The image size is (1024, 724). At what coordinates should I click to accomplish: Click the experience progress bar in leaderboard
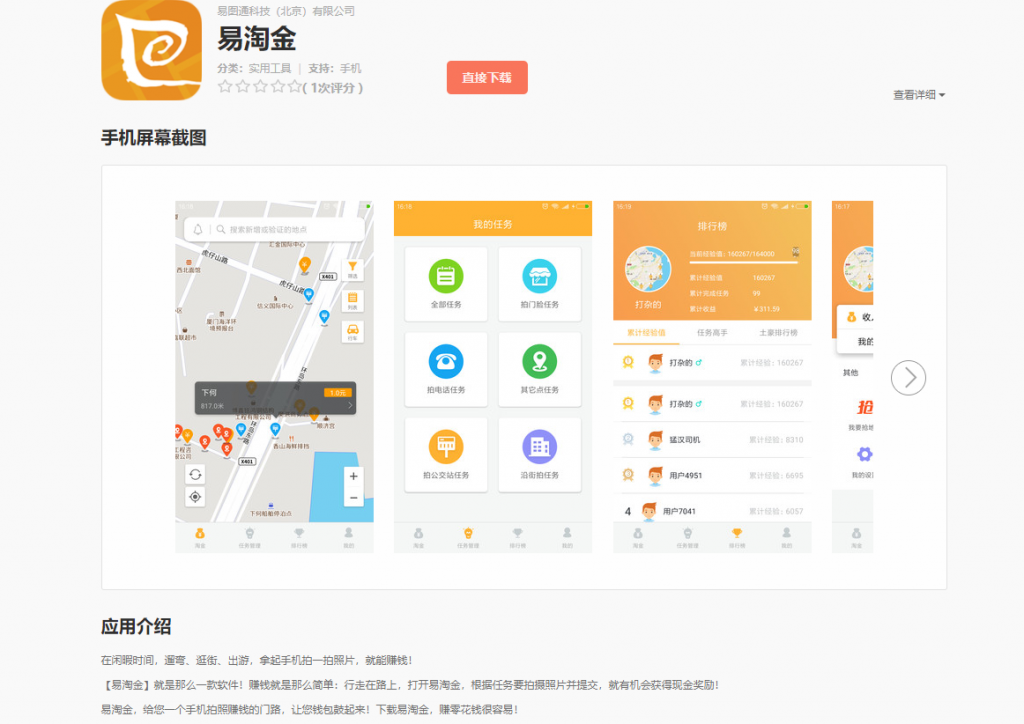pyautogui.click(x=743, y=262)
